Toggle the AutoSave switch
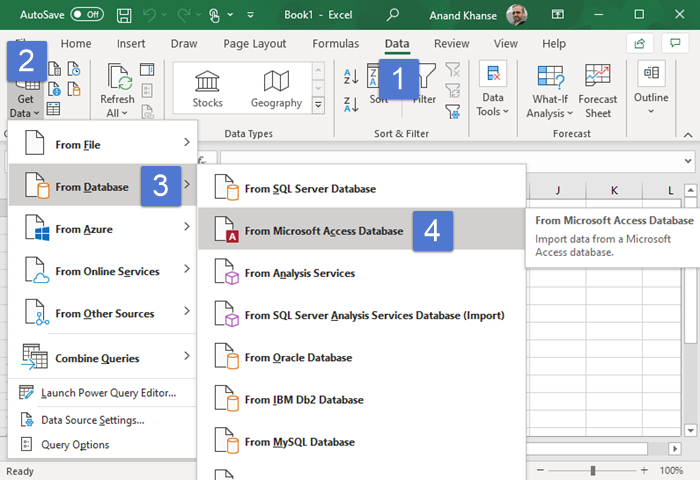The width and height of the screenshot is (700, 480). (x=88, y=15)
